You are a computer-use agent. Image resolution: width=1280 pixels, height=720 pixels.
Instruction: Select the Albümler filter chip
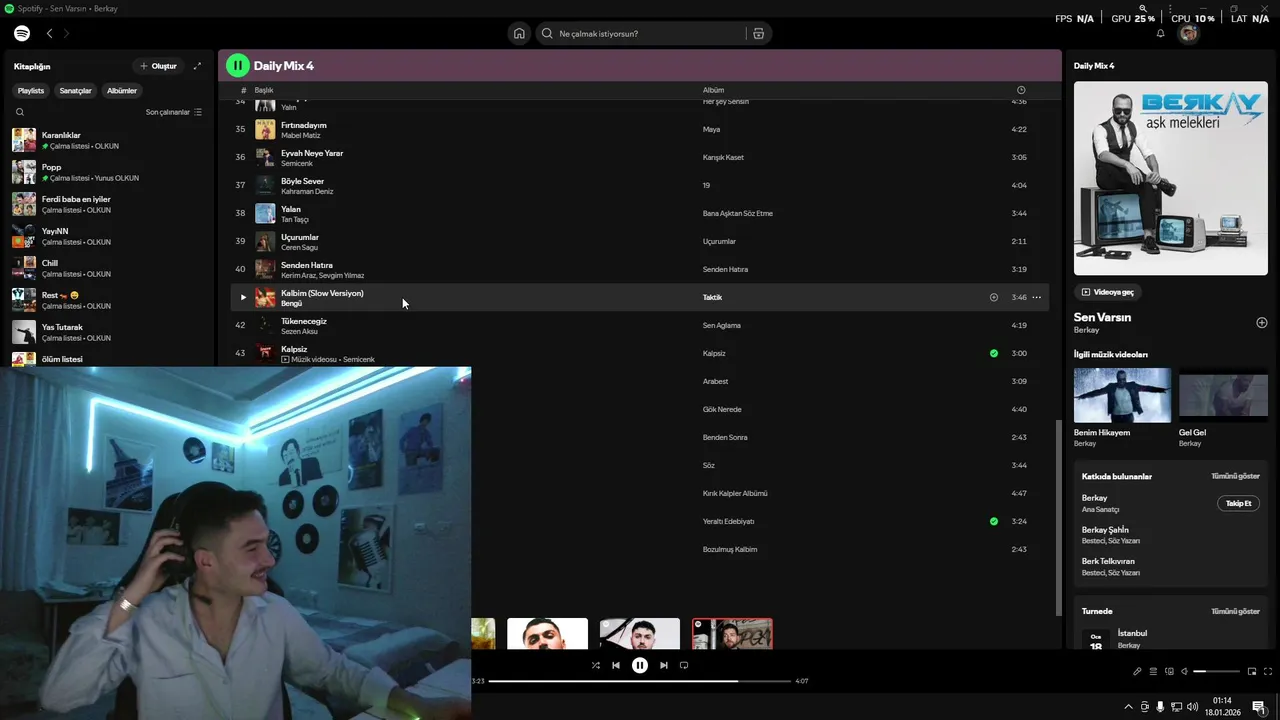coord(122,90)
